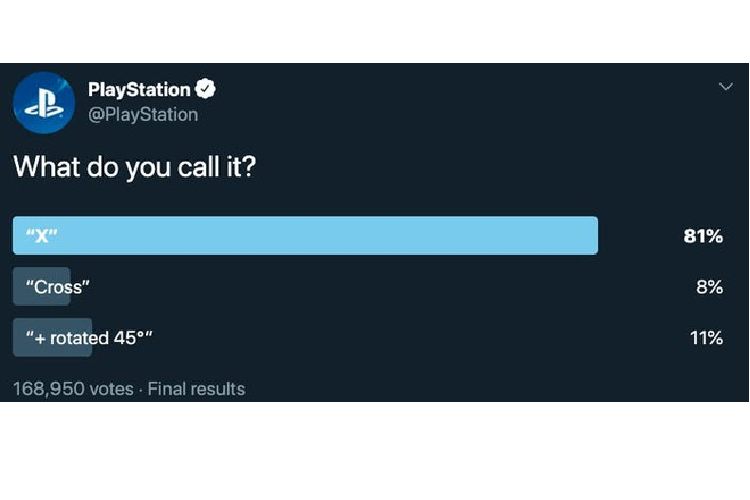Click the 11% result percentage
Image resolution: width=750 pixels, height=500 pixels.
click(706, 338)
